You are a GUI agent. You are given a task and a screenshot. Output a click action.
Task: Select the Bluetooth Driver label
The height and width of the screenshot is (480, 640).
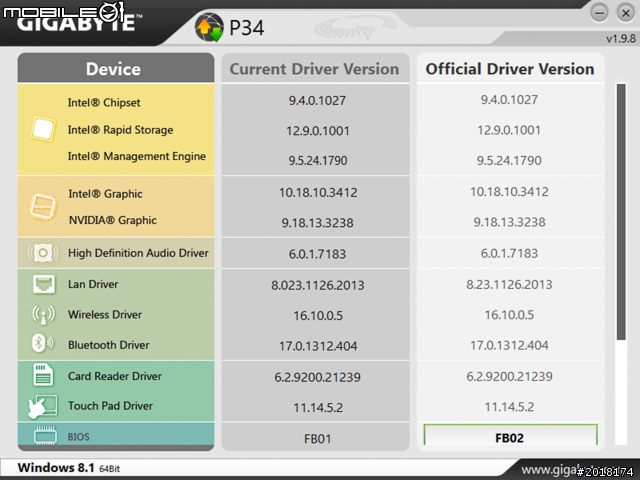(109, 345)
